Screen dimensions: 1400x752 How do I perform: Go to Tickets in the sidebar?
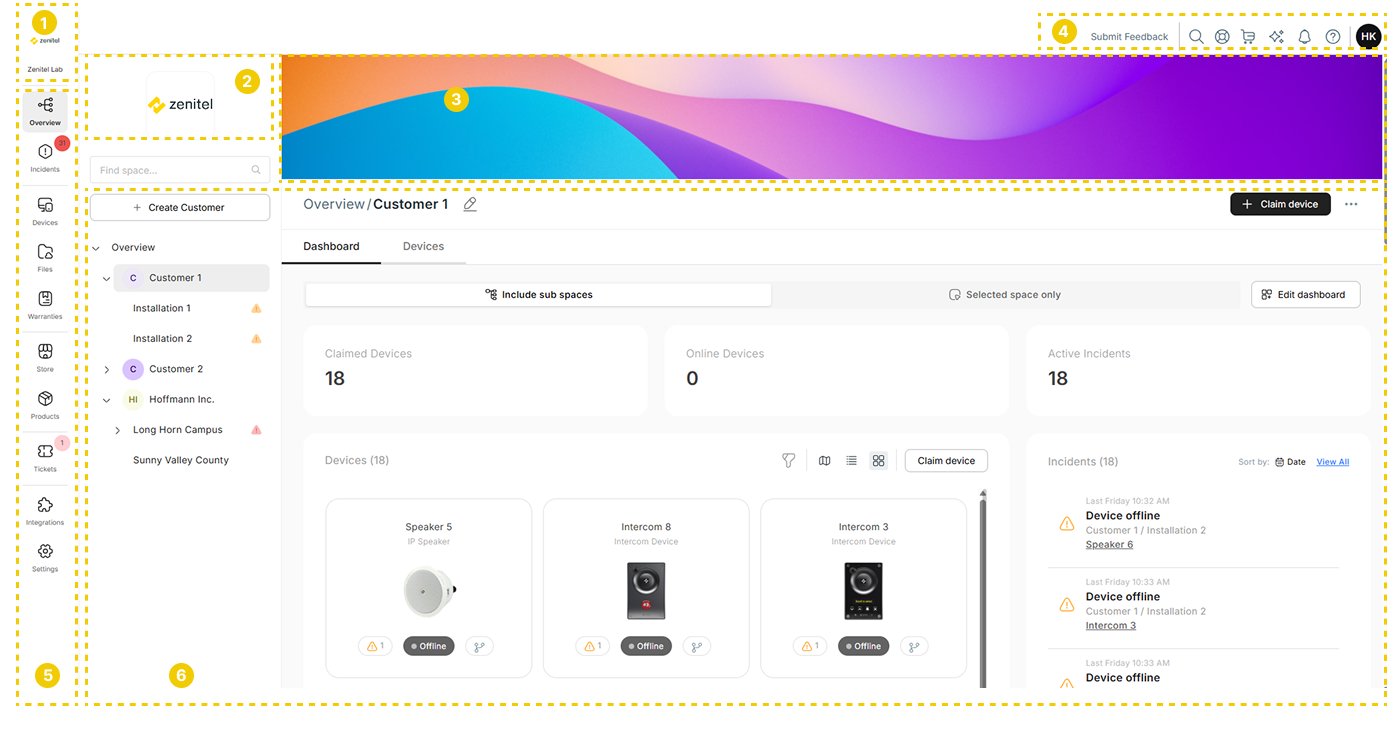(45, 455)
